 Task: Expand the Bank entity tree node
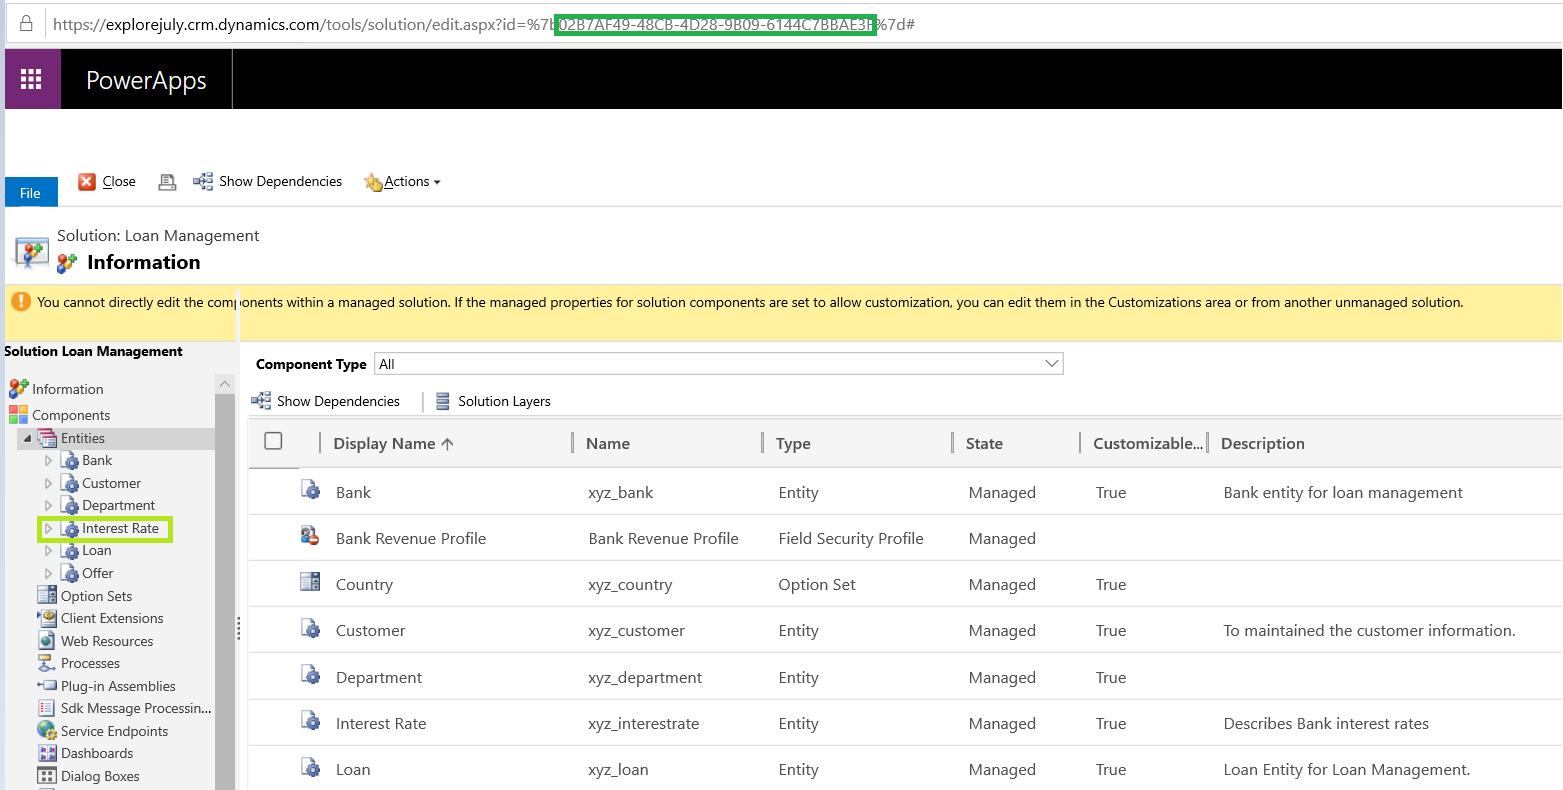47,460
